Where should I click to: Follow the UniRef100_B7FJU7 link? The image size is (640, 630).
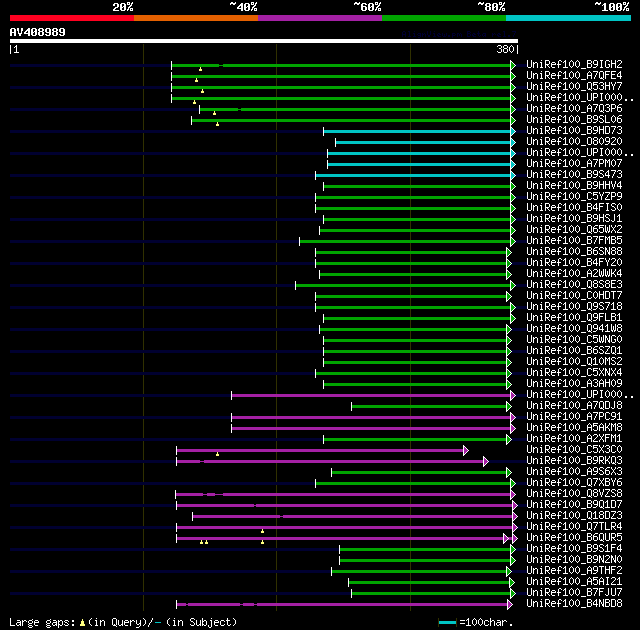pos(574,593)
